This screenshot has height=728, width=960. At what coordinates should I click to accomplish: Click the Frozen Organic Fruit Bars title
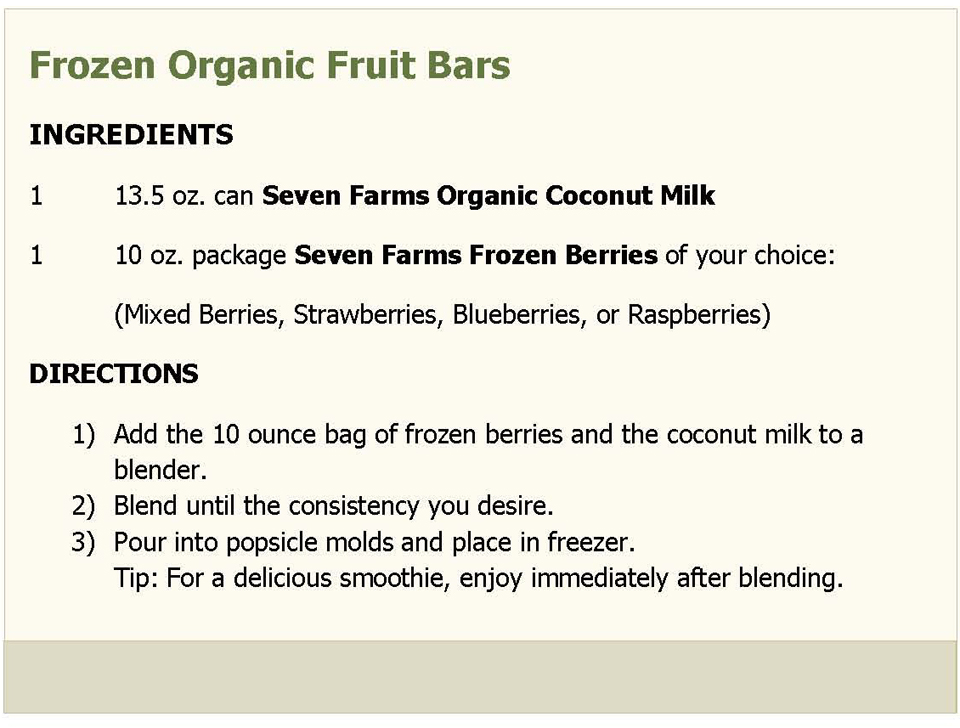tap(270, 66)
